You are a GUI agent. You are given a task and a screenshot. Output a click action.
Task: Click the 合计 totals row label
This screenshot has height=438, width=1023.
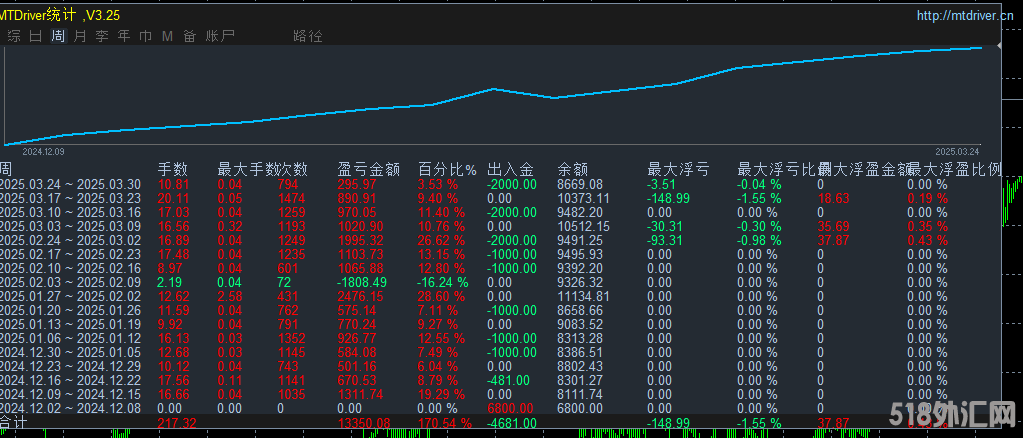click(x=13, y=424)
